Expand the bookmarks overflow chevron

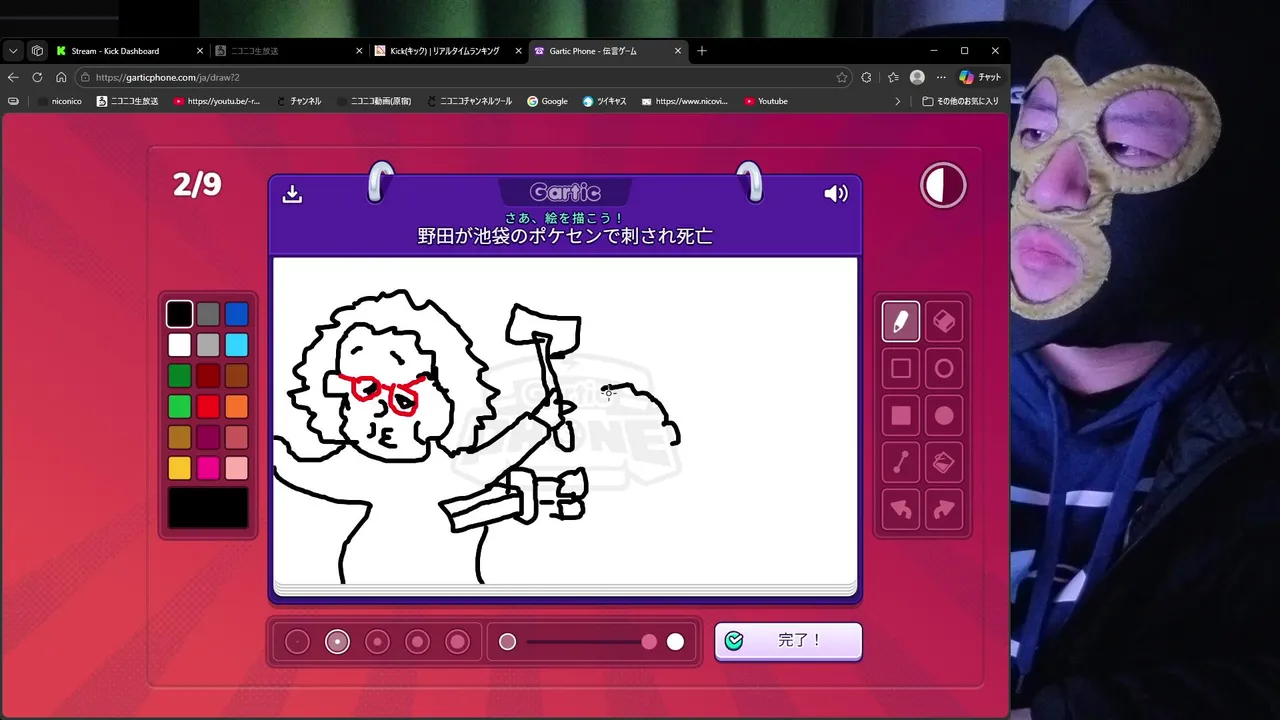coord(897,101)
